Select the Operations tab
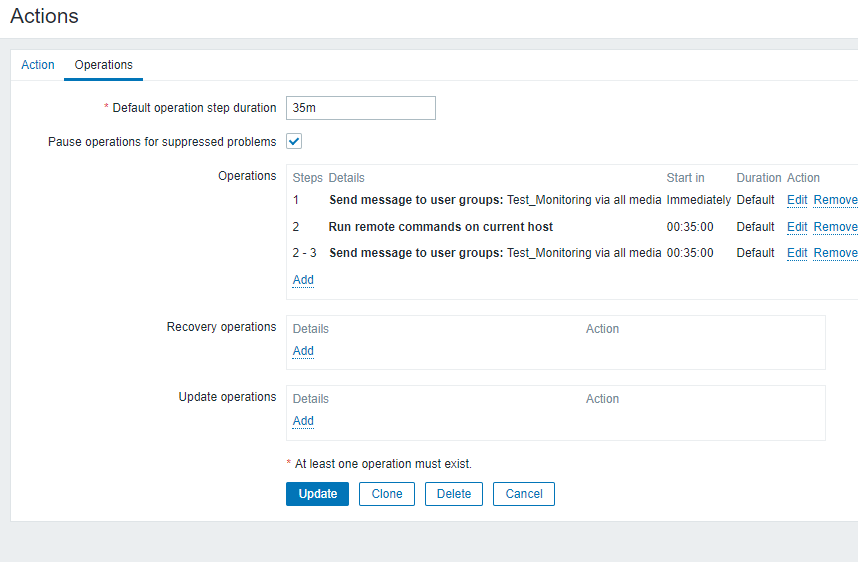The height and width of the screenshot is (562, 858). (x=103, y=65)
